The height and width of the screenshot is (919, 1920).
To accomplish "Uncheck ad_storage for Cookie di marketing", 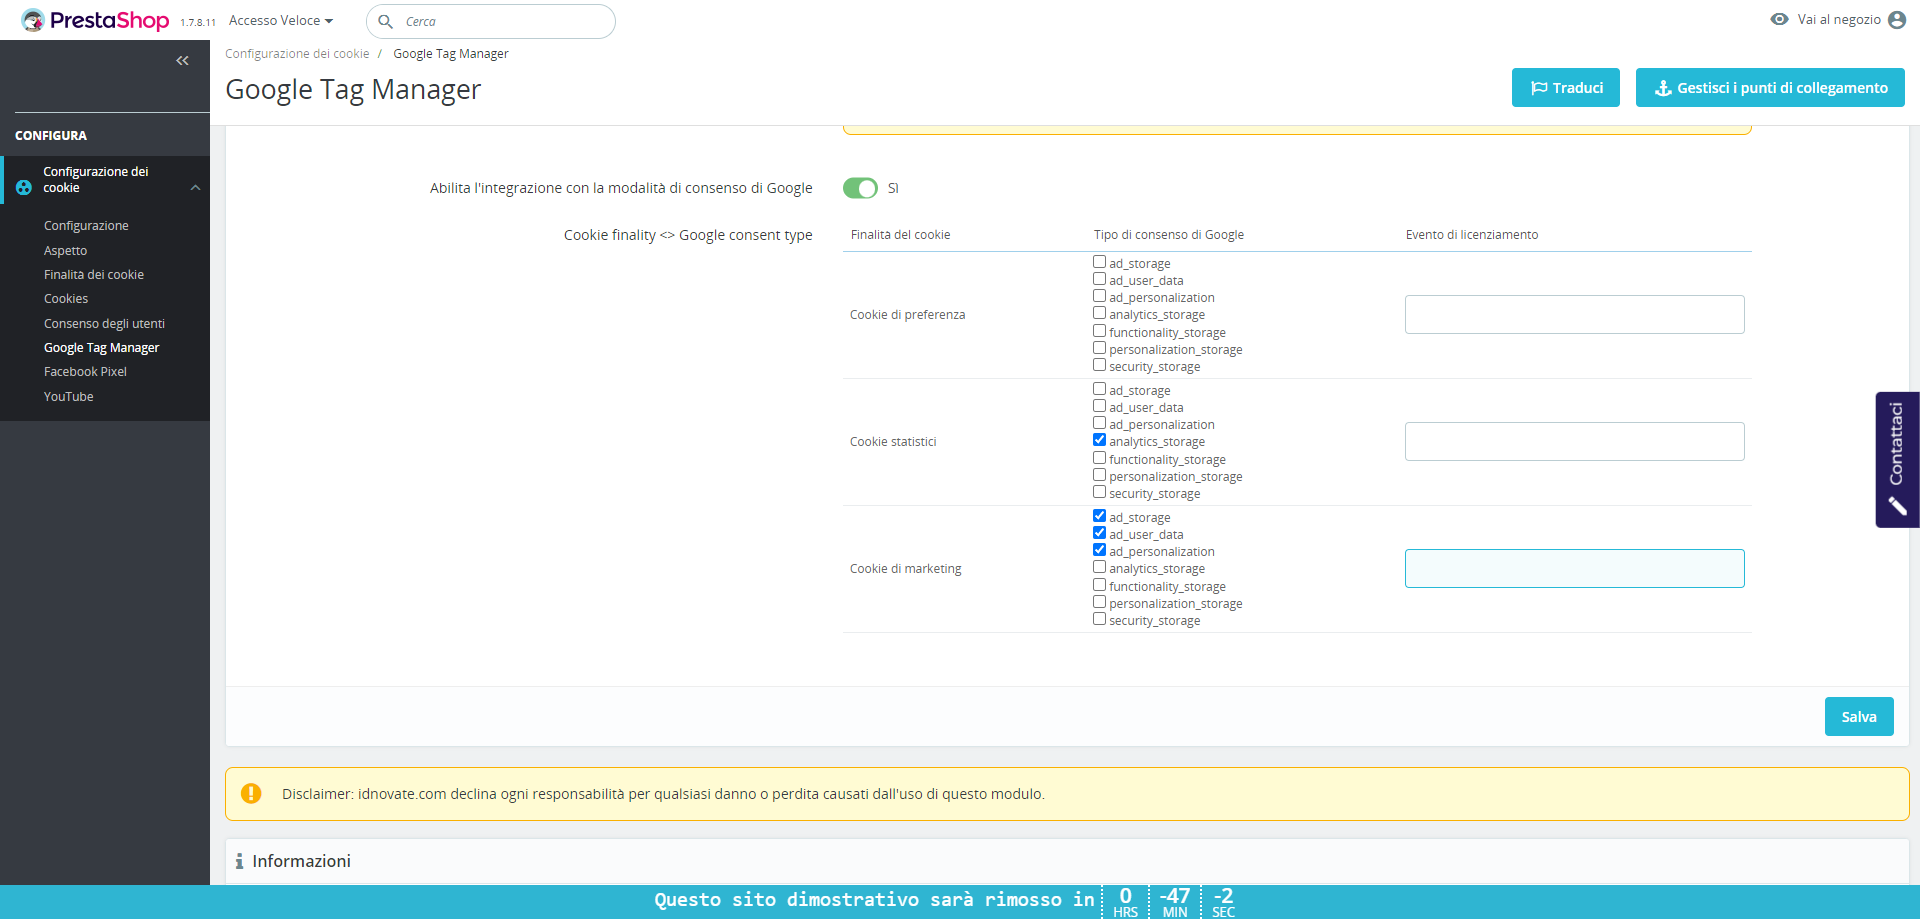I will click(1099, 516).
